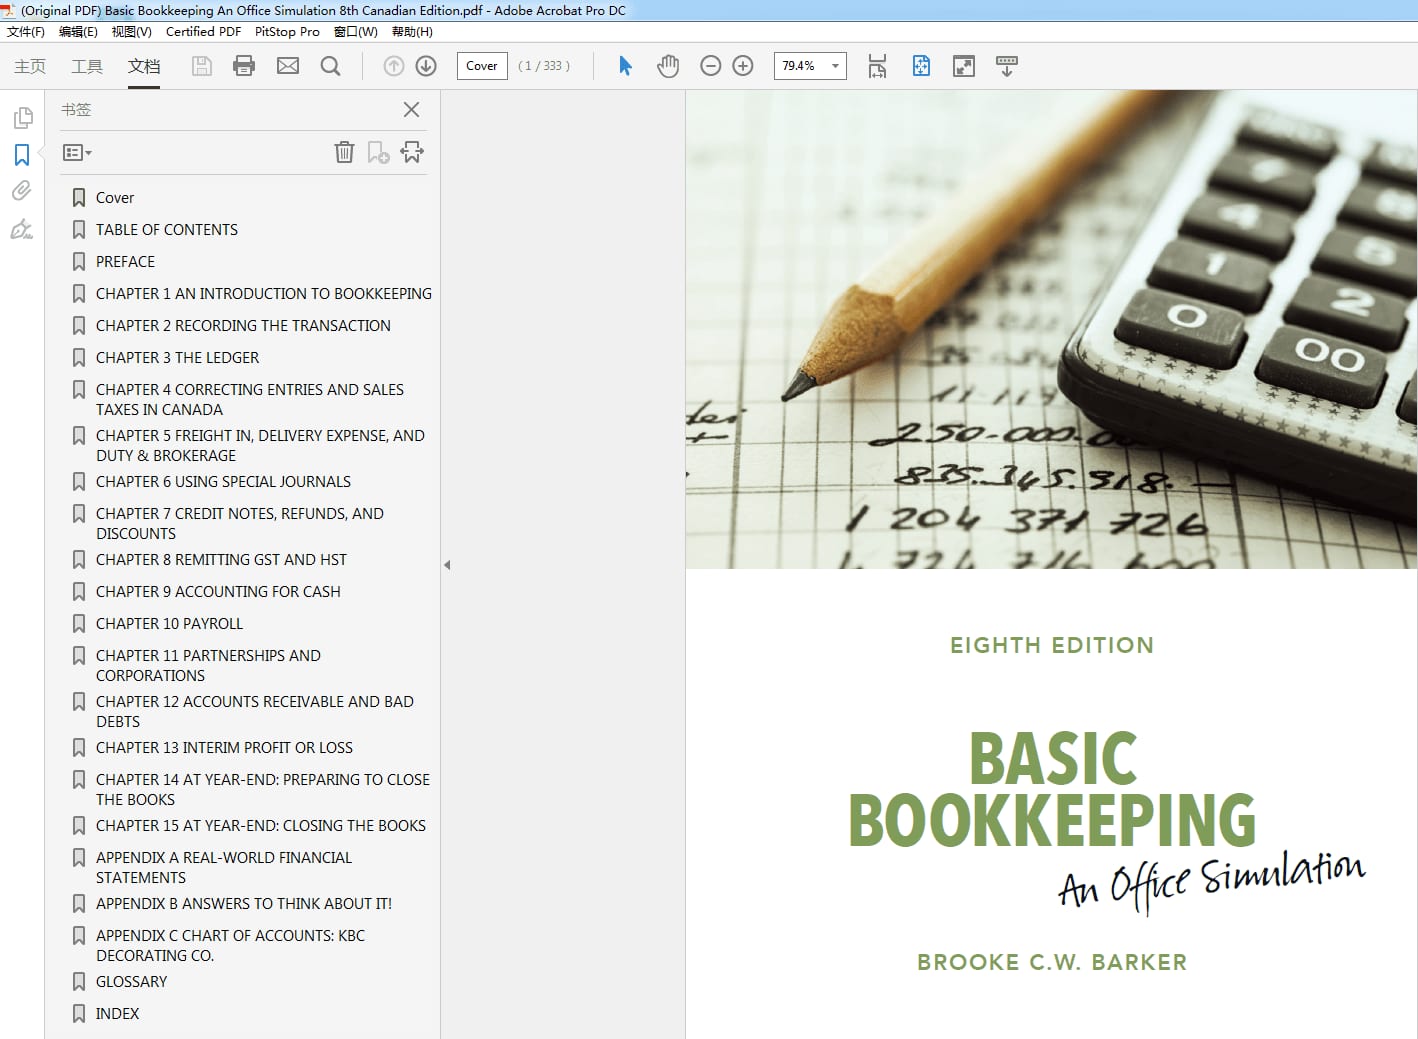Viewport: 1418px width, 1039px height.
Task: Open the Certified PDF menu
Action: pos(203,32)
